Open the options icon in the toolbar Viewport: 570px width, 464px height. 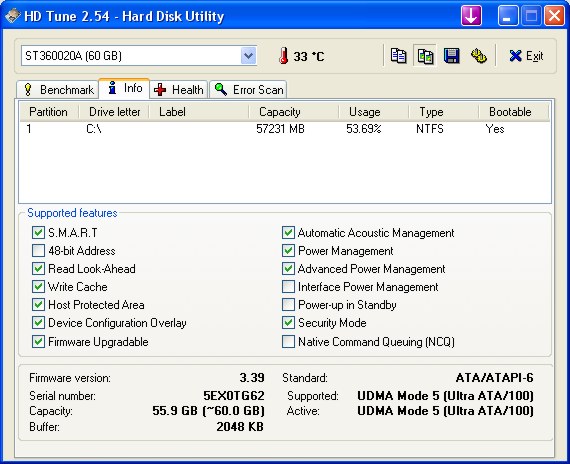[x=478, y=56]
